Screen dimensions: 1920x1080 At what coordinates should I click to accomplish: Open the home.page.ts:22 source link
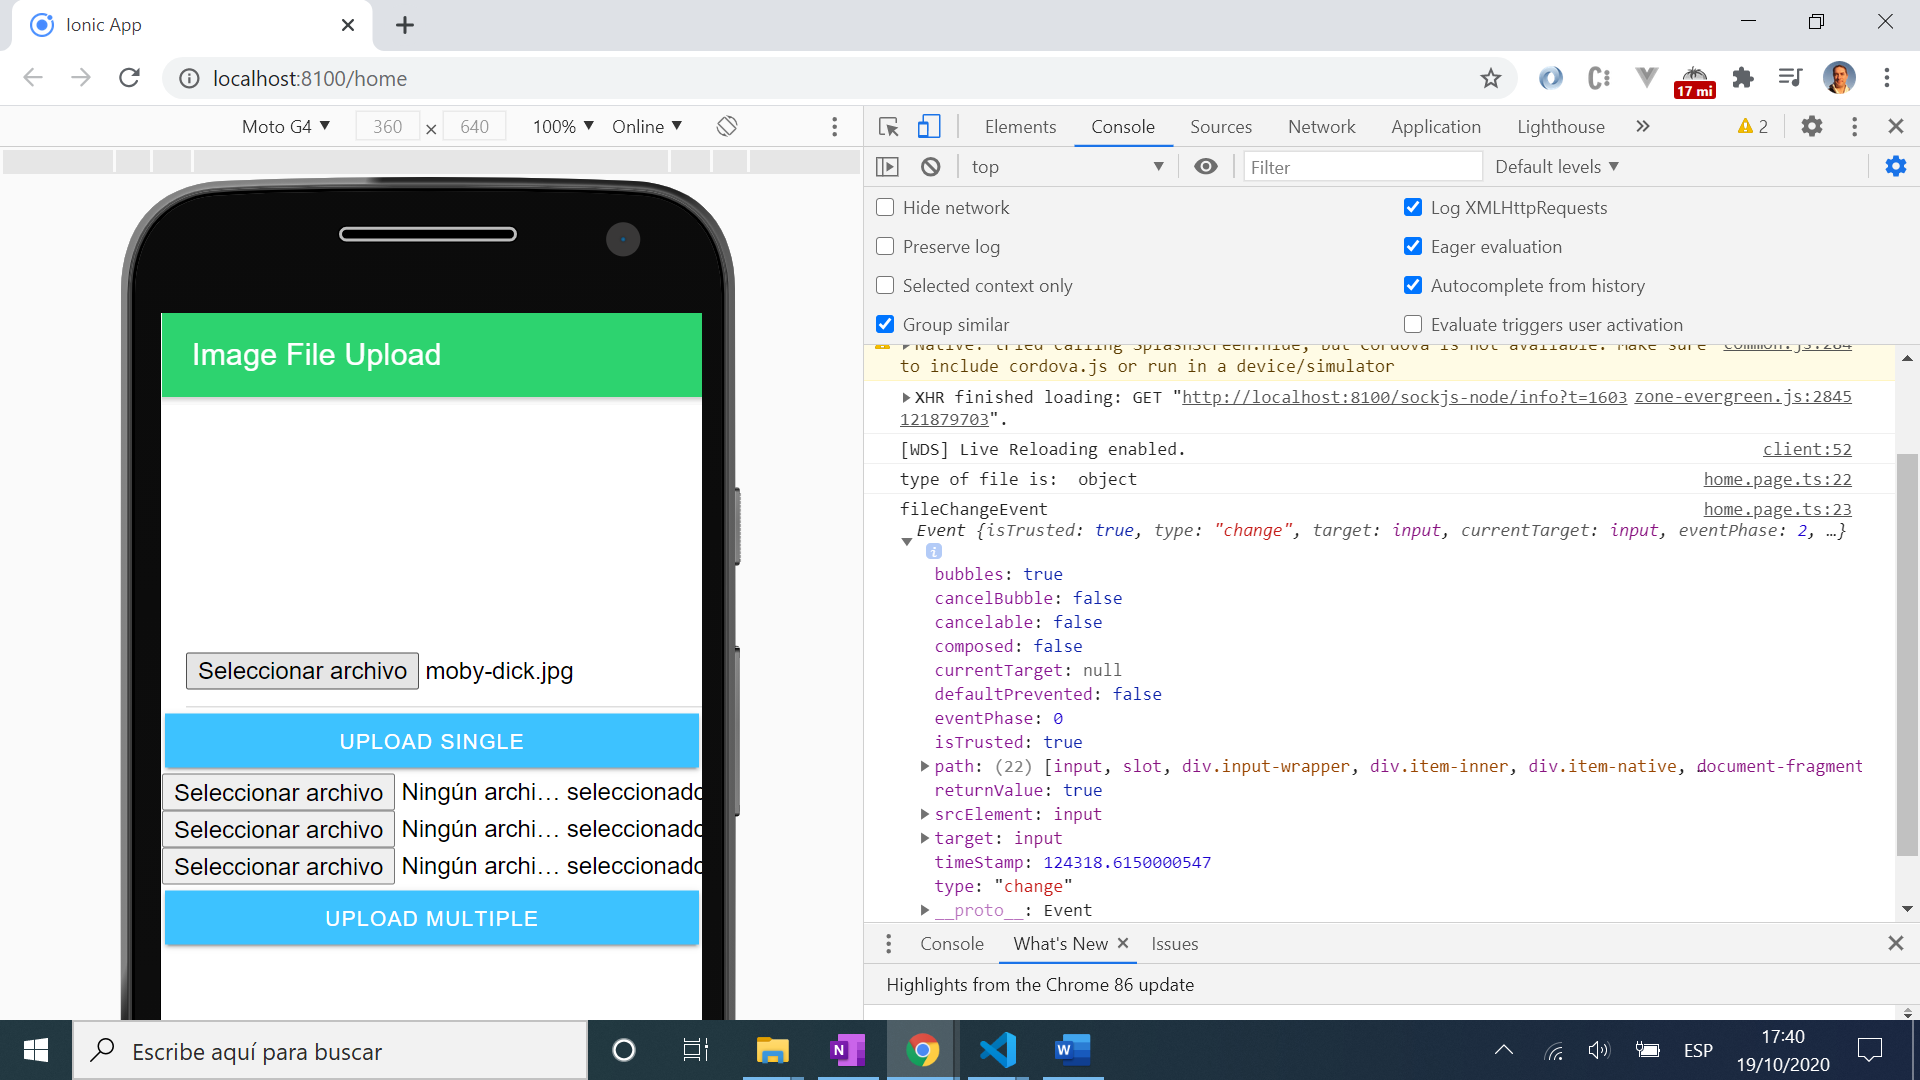(x=1777, y=479)
